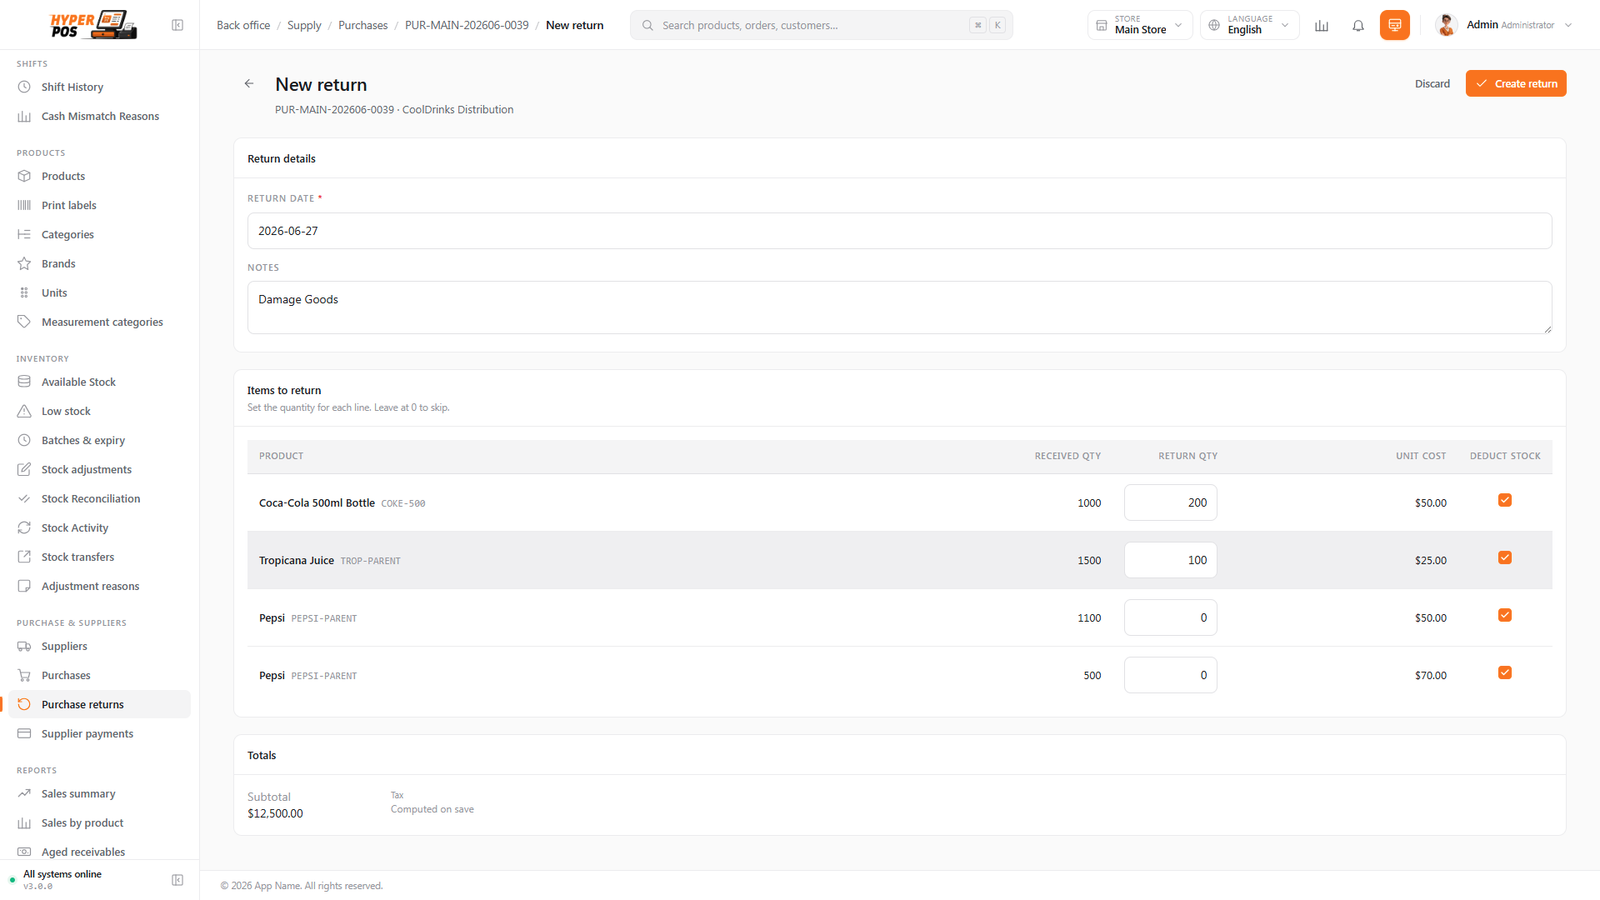The height and width of the screenshot is (900, 1600).
Task: Click the return qty field for Tropicana Juice
Action: [x=1170, y=560]
